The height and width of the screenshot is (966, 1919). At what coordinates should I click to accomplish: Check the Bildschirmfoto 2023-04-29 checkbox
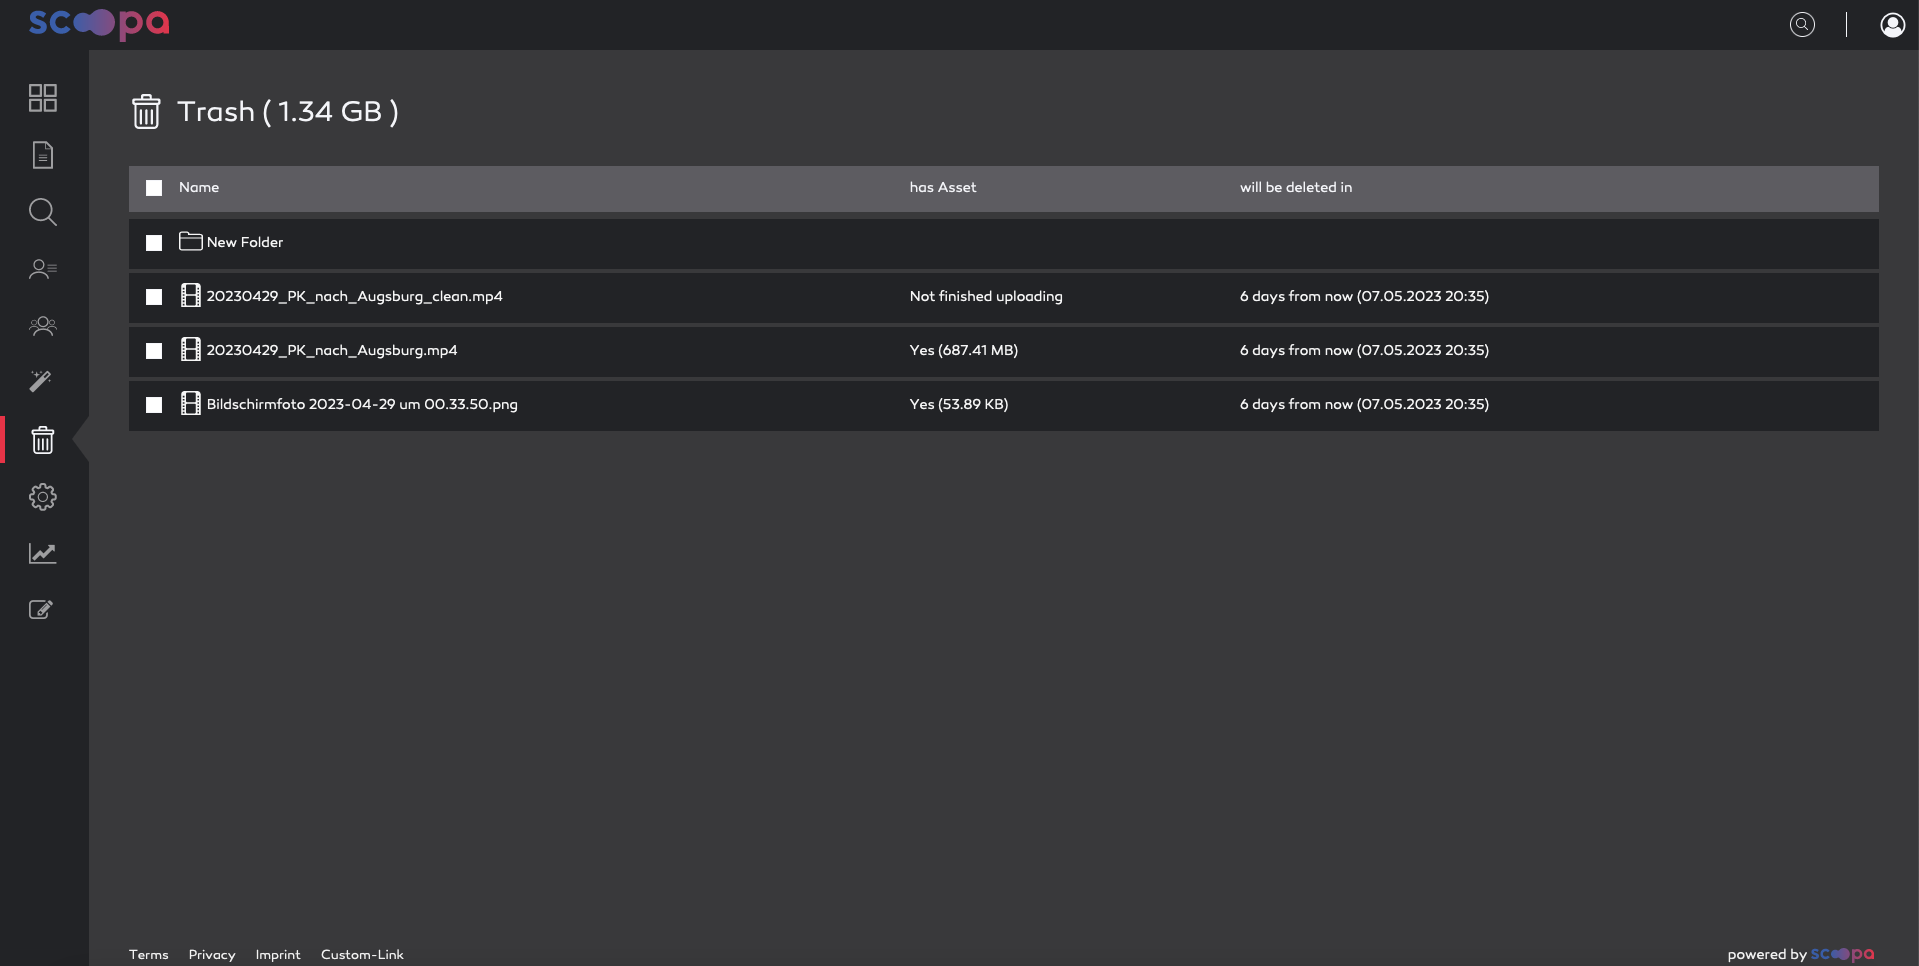click(x=154, y=405)
